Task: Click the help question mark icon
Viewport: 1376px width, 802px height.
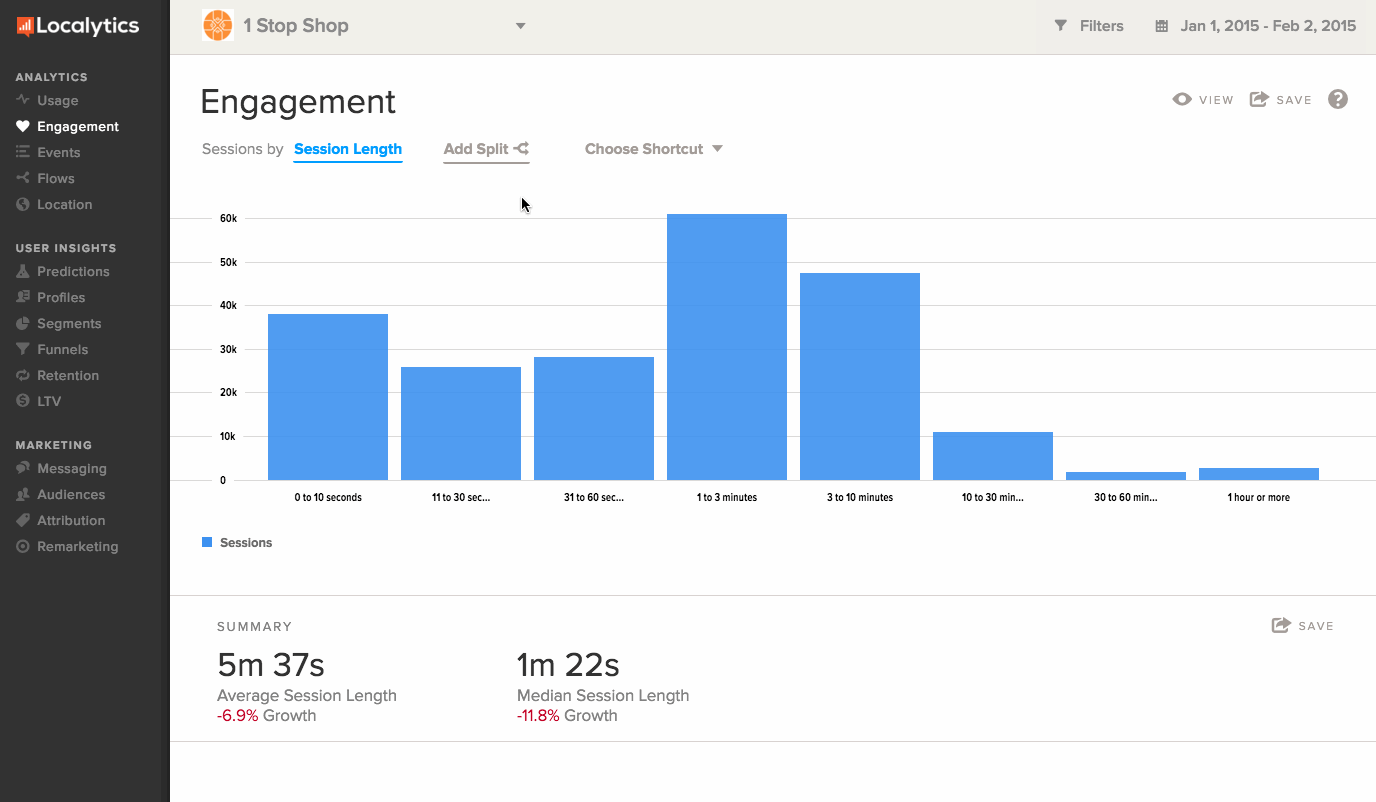Action: pos(1338,99)
